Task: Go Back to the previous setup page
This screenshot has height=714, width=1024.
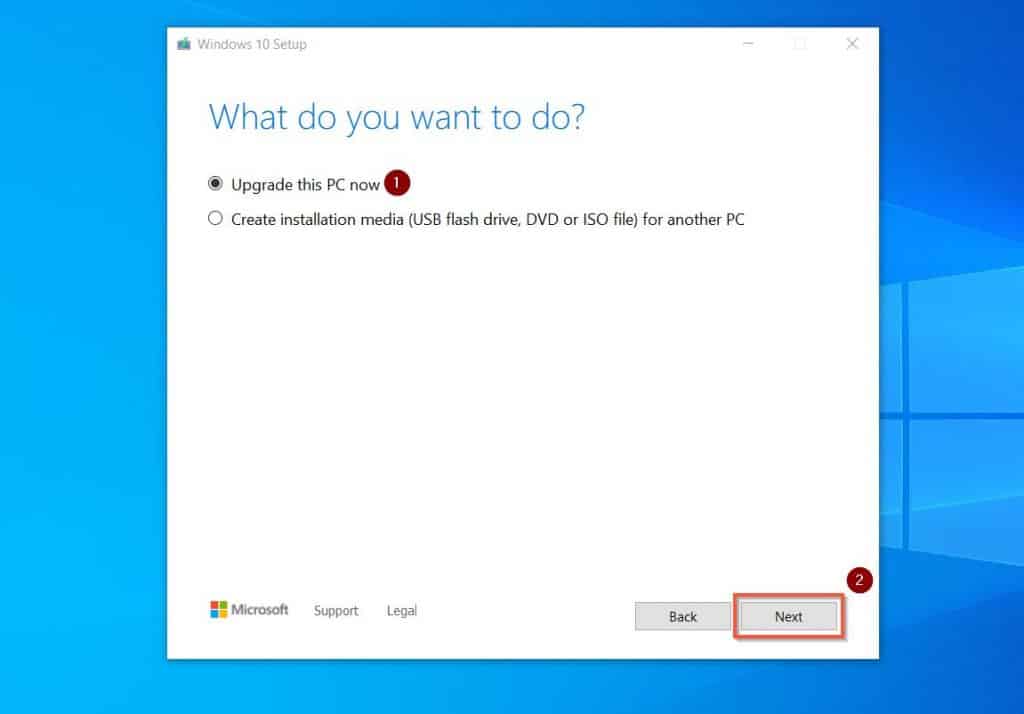Action: coord(682,616)
